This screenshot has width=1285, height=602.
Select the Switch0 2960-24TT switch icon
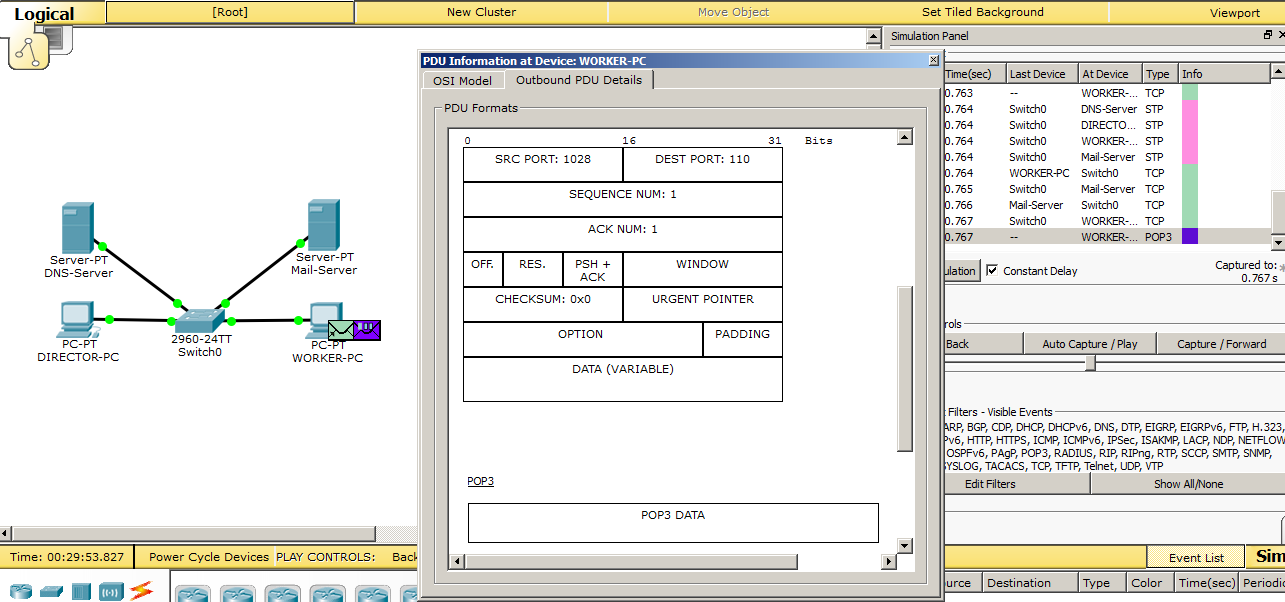coord(201,320)
